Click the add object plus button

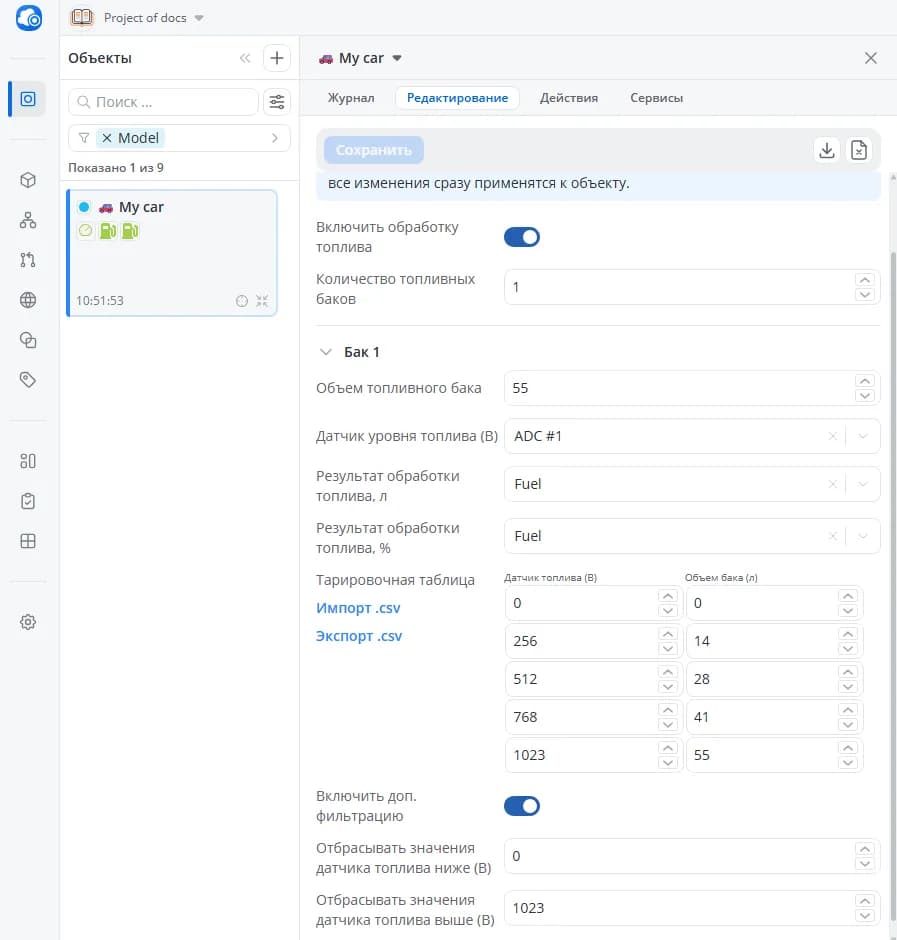(x=276, y=58)
